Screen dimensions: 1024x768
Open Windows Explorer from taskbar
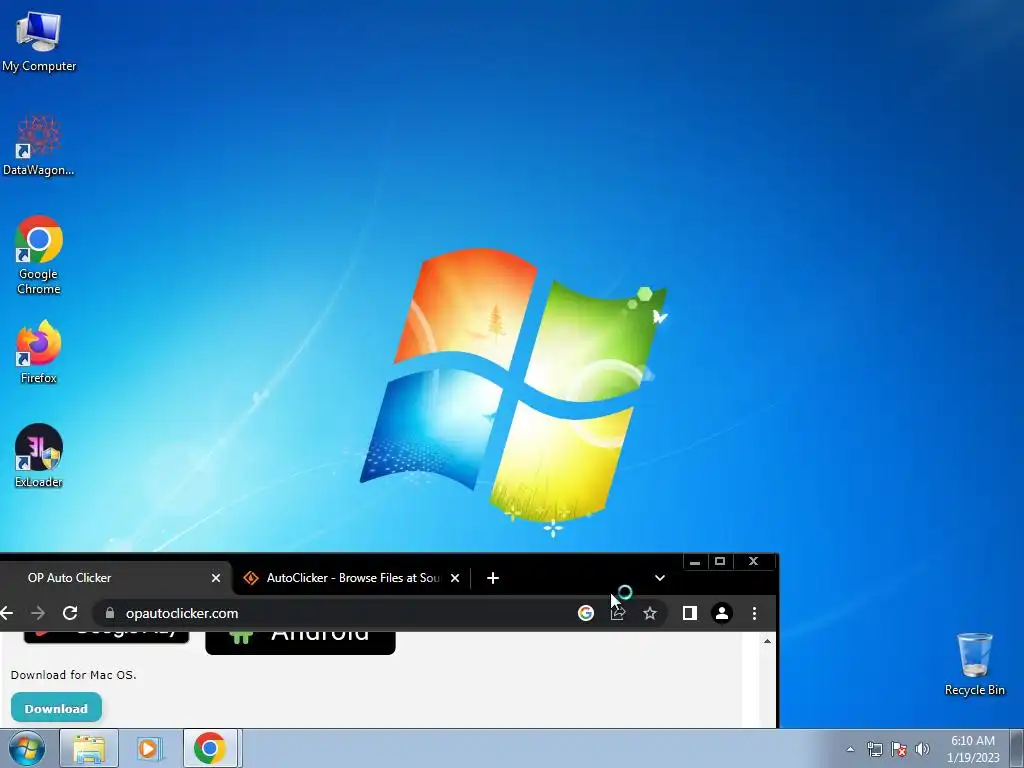[x=89, y=748]
